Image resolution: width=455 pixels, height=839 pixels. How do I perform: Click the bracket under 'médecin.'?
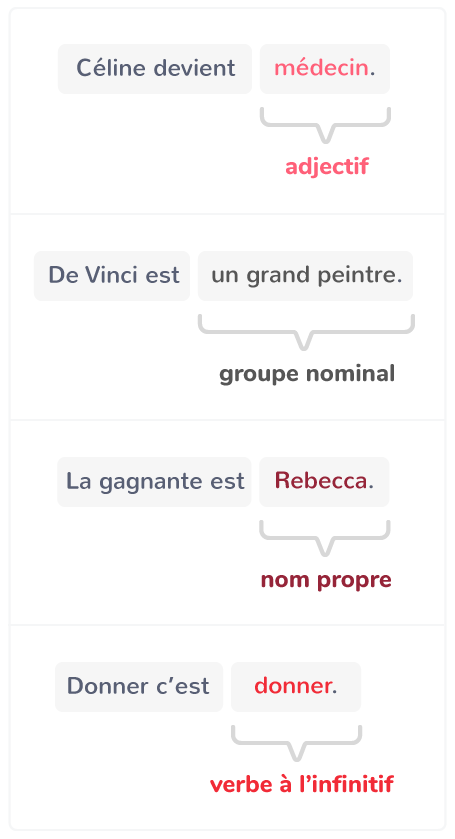325,125
